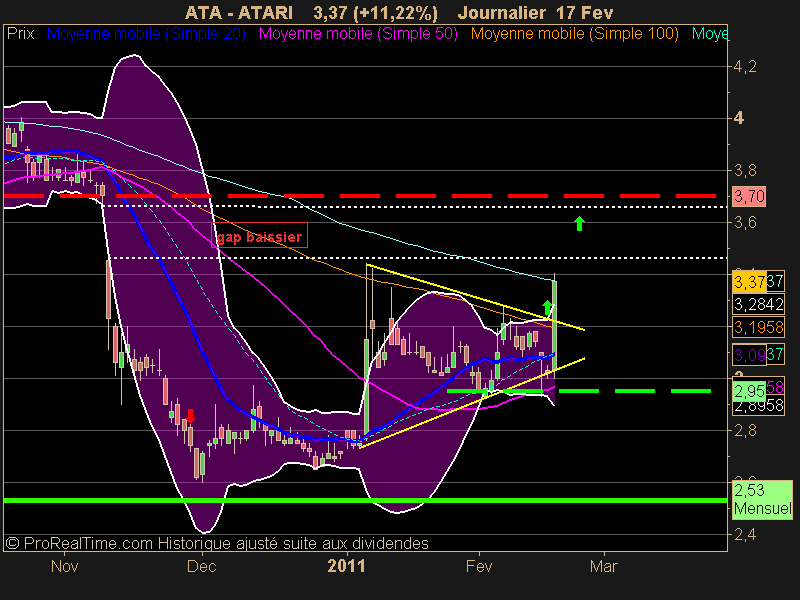
Task: Click the 2,8958 price label
Action: (x=758, y=406)
